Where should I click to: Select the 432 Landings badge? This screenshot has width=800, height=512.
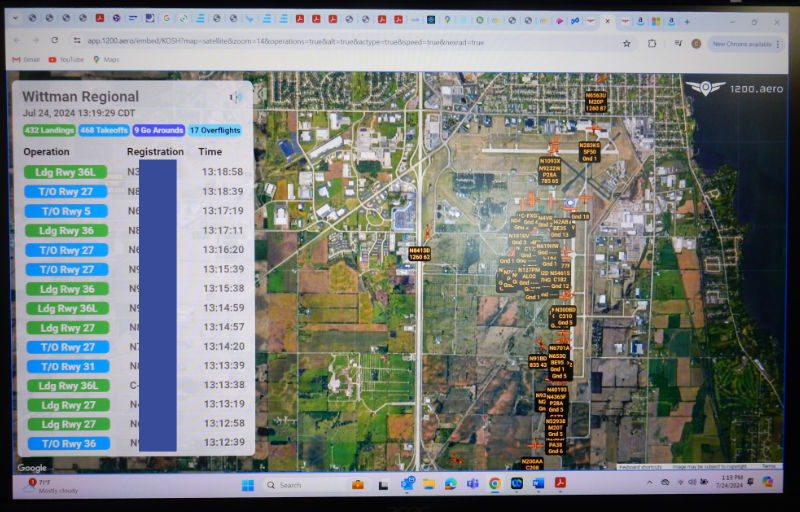(x=48, y=130)
